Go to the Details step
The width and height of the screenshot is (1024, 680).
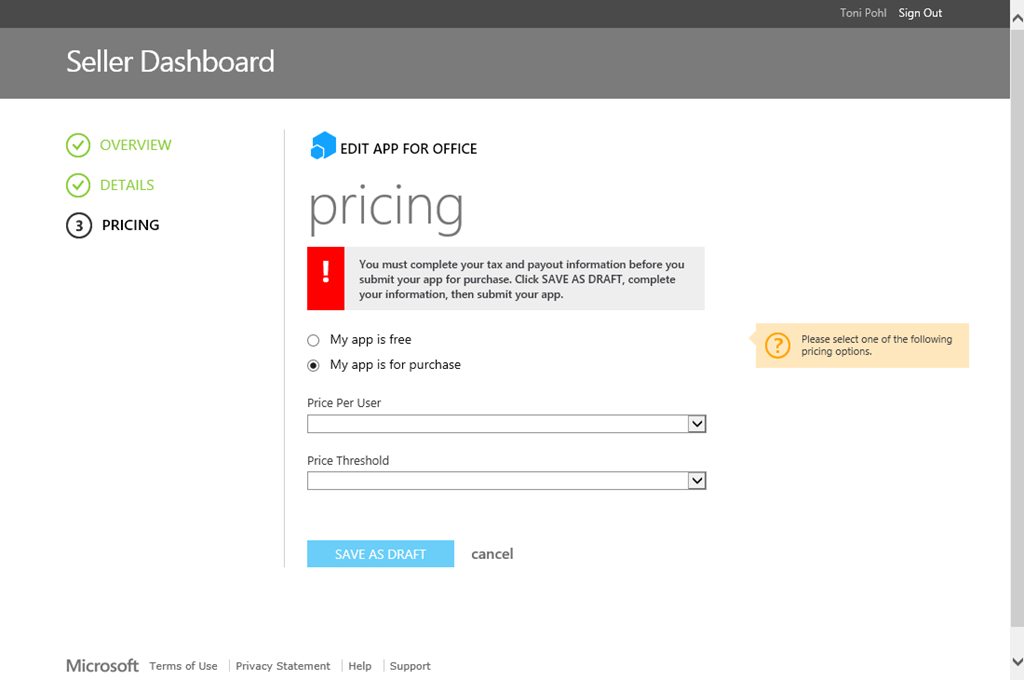[x=127, y=185]
